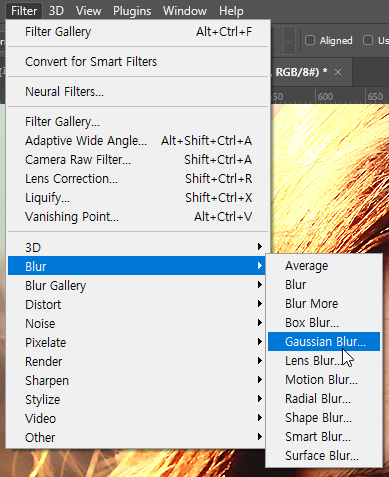Choose Vanishing Point...
Viewport: 389px width, 477px height.
[x=138, y=217]
